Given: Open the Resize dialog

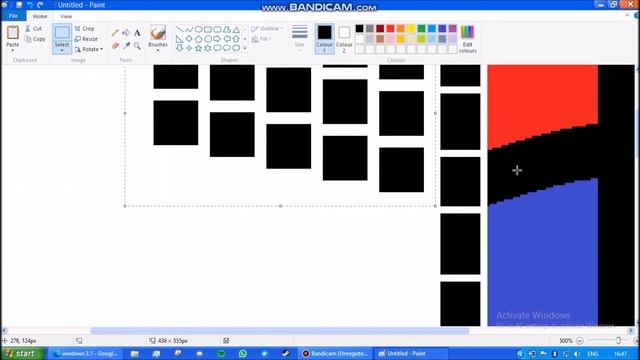Looking at the screenshot, I should [x=86, y=39].
